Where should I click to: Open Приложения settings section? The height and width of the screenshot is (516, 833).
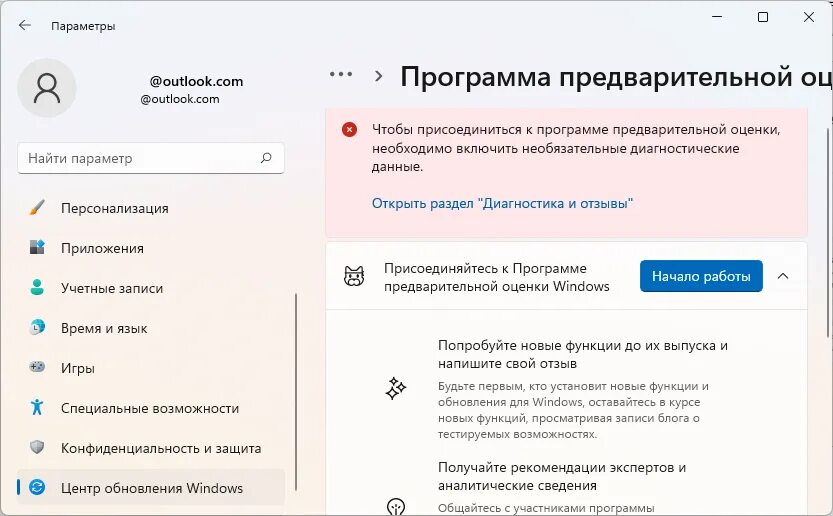pos(151,248)
